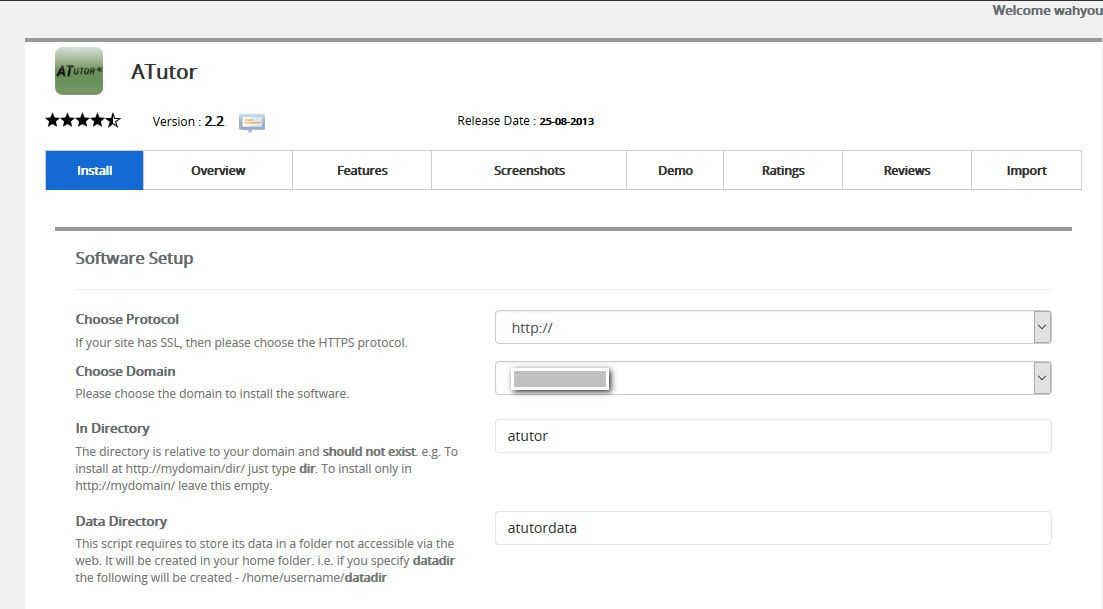
Task: Open the Features tab
Action: tap(361, 170)
